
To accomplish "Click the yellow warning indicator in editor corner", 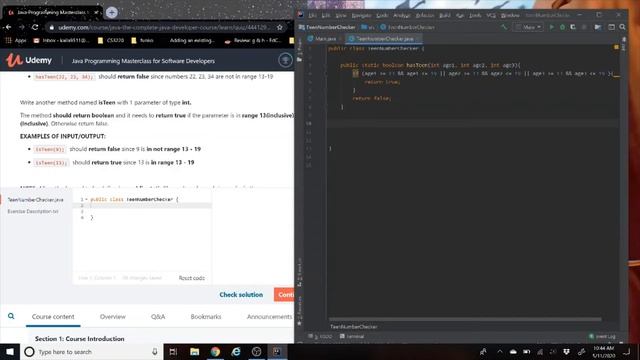I will click(616, 48).
